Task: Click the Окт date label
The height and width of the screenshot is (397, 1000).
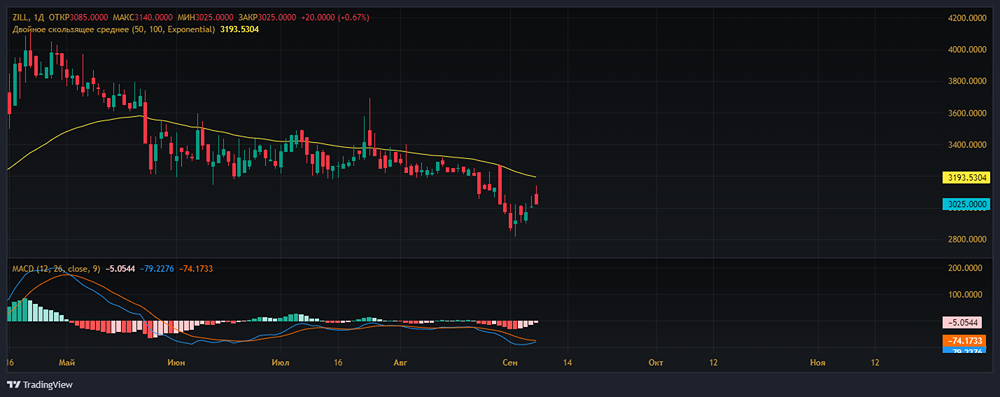Action: (x=656, y=363)
